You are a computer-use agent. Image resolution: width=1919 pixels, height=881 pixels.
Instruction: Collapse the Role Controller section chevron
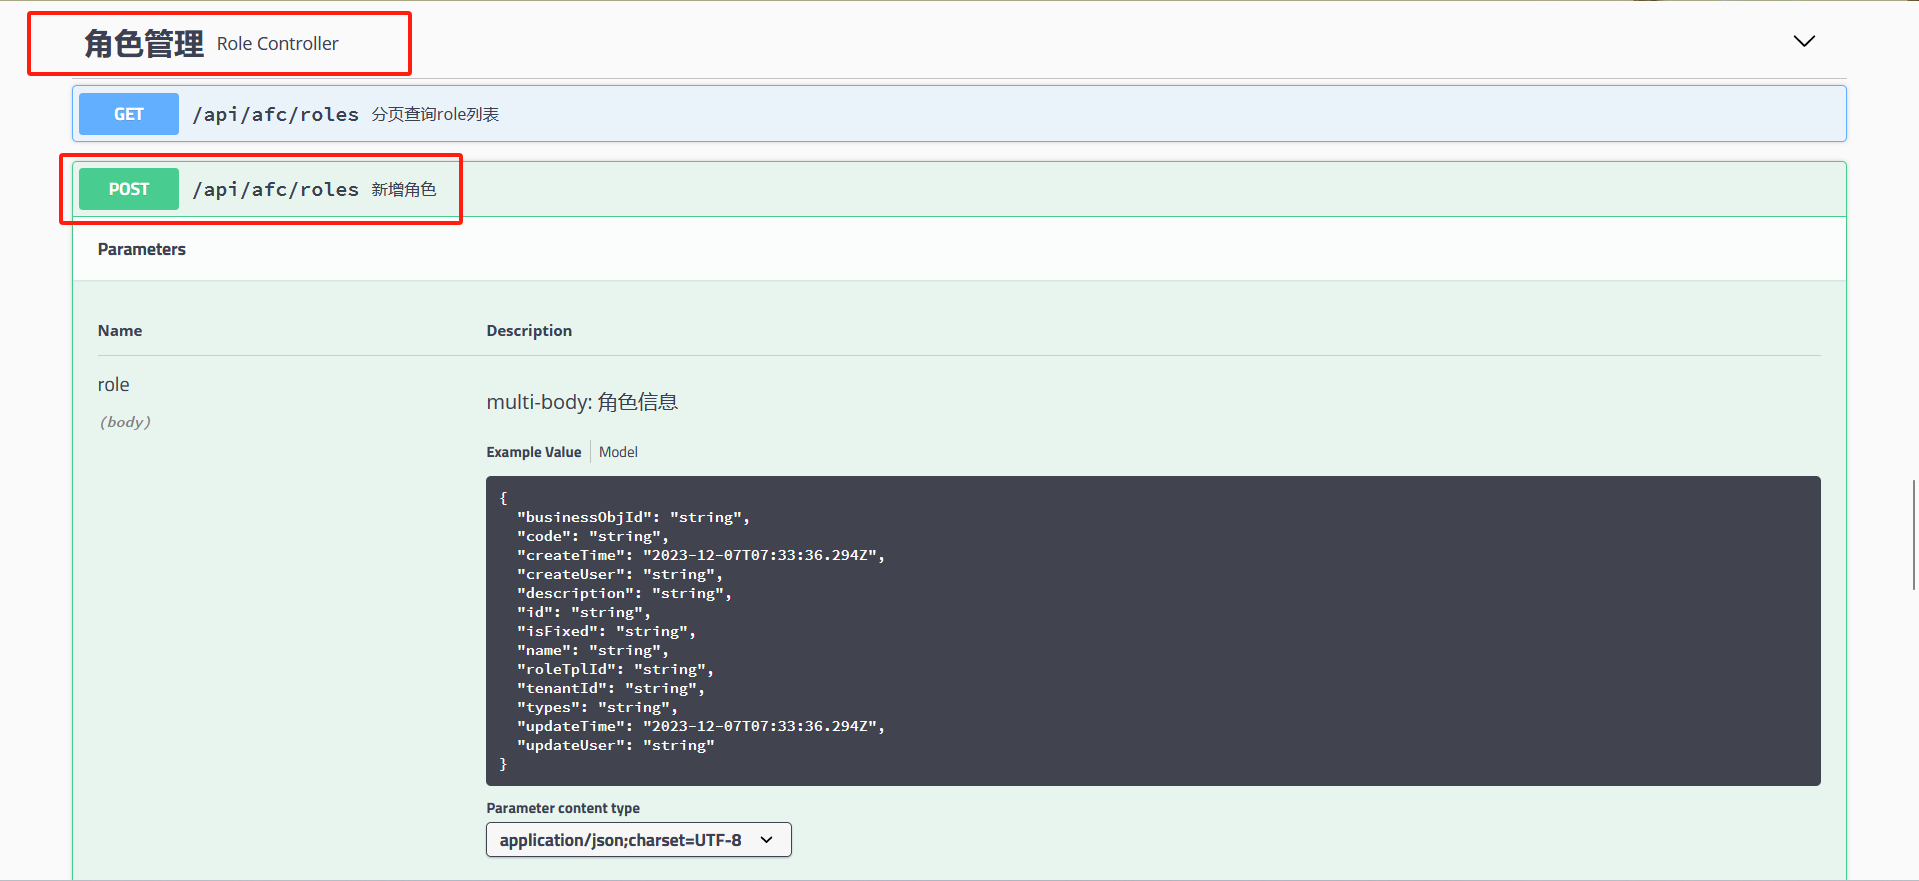[x=1803, y=41]
